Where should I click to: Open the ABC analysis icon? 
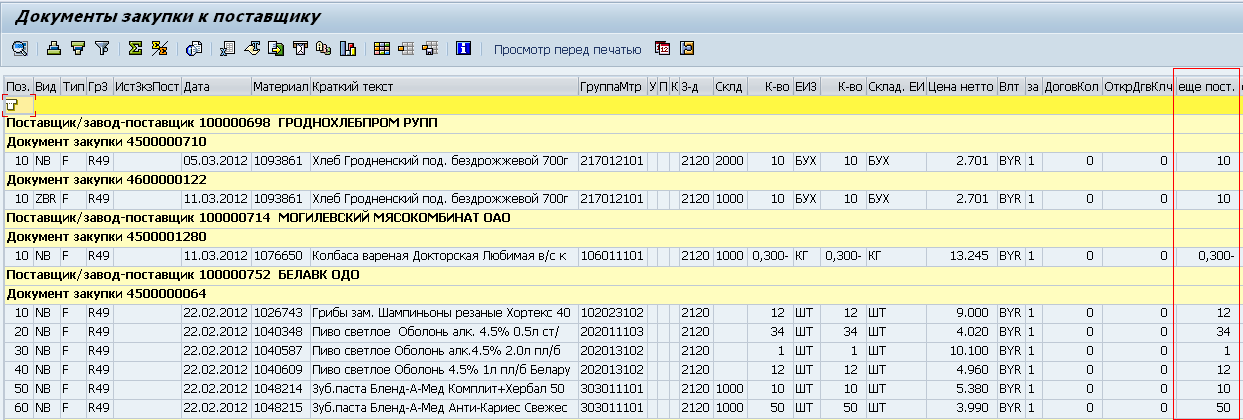click(x=324, y=48)
